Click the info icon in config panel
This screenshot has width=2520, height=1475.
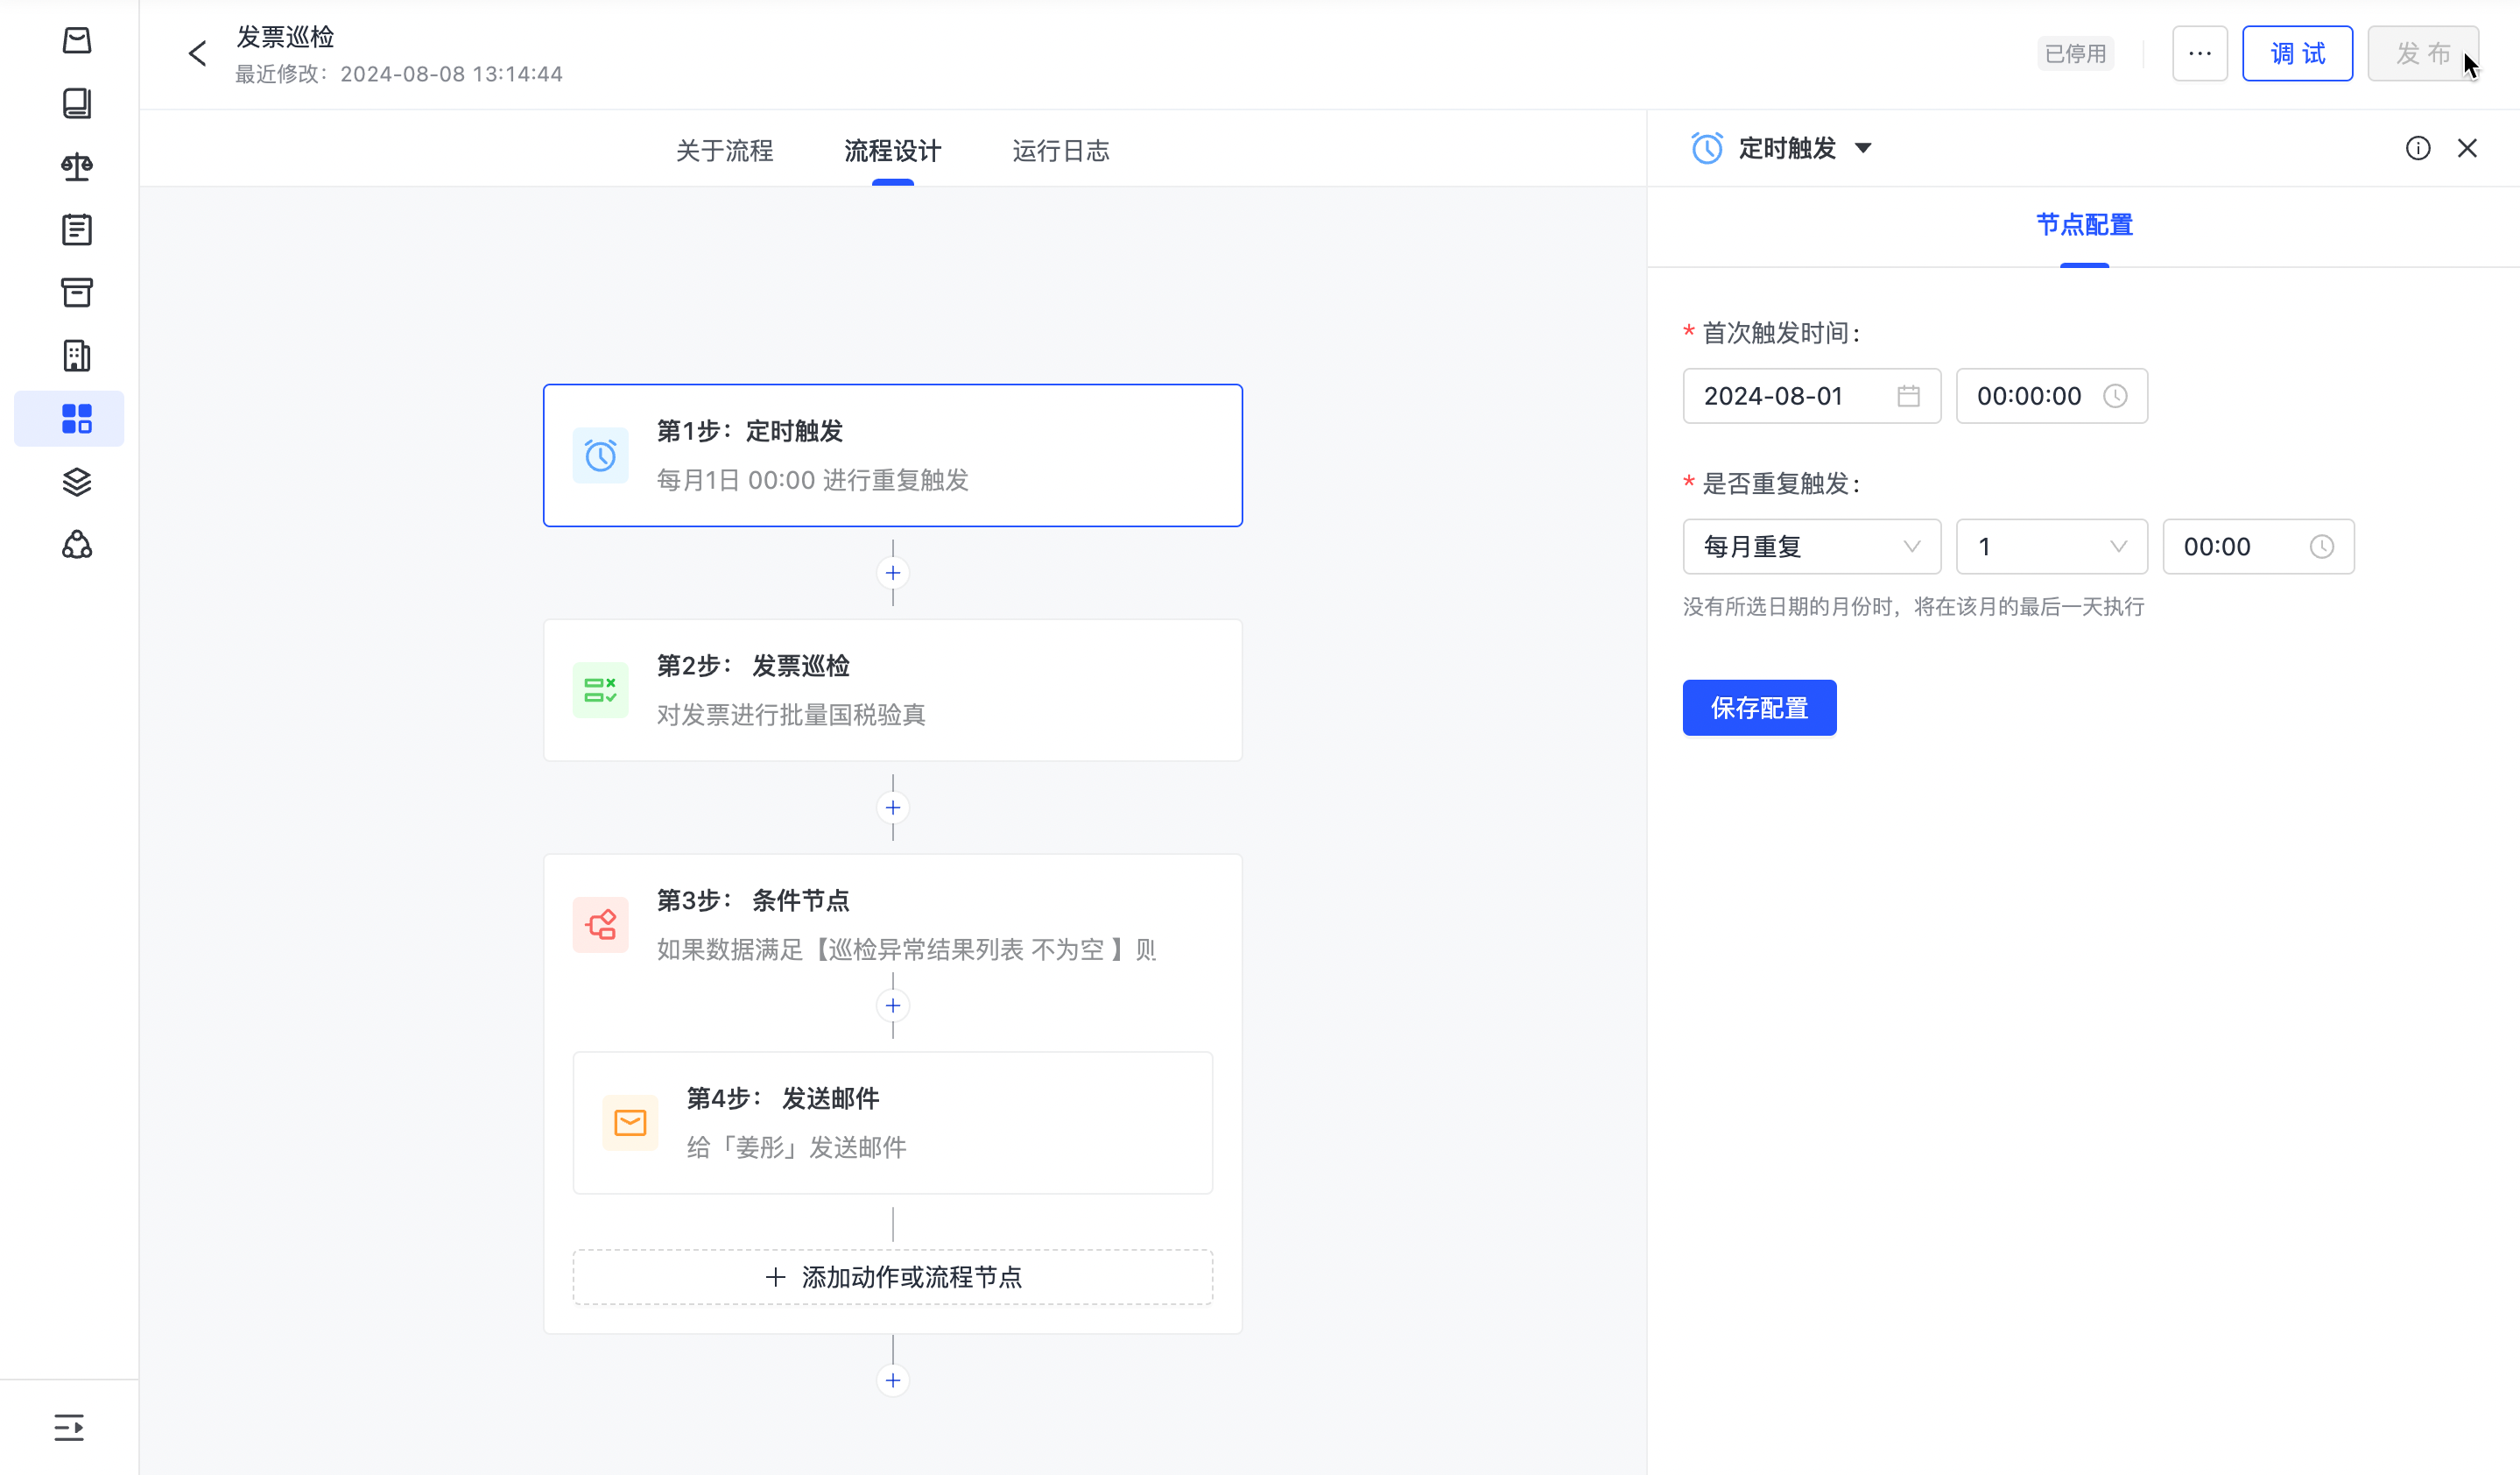pyautogui.click(x=2417, y=148)
